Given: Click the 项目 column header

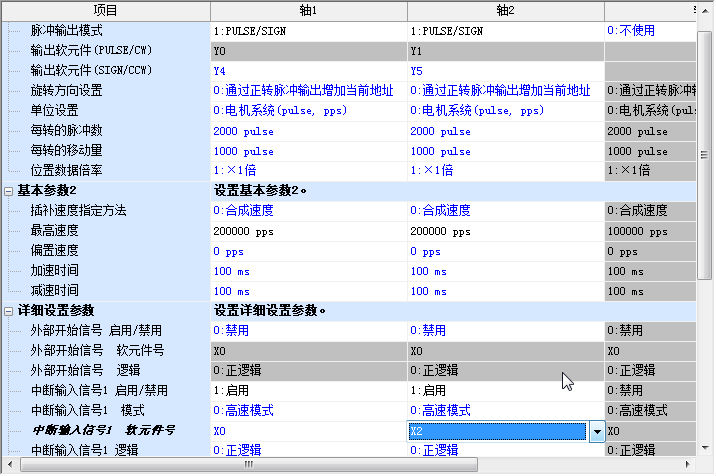Looking at the screenshot, I should click(105, 10).
